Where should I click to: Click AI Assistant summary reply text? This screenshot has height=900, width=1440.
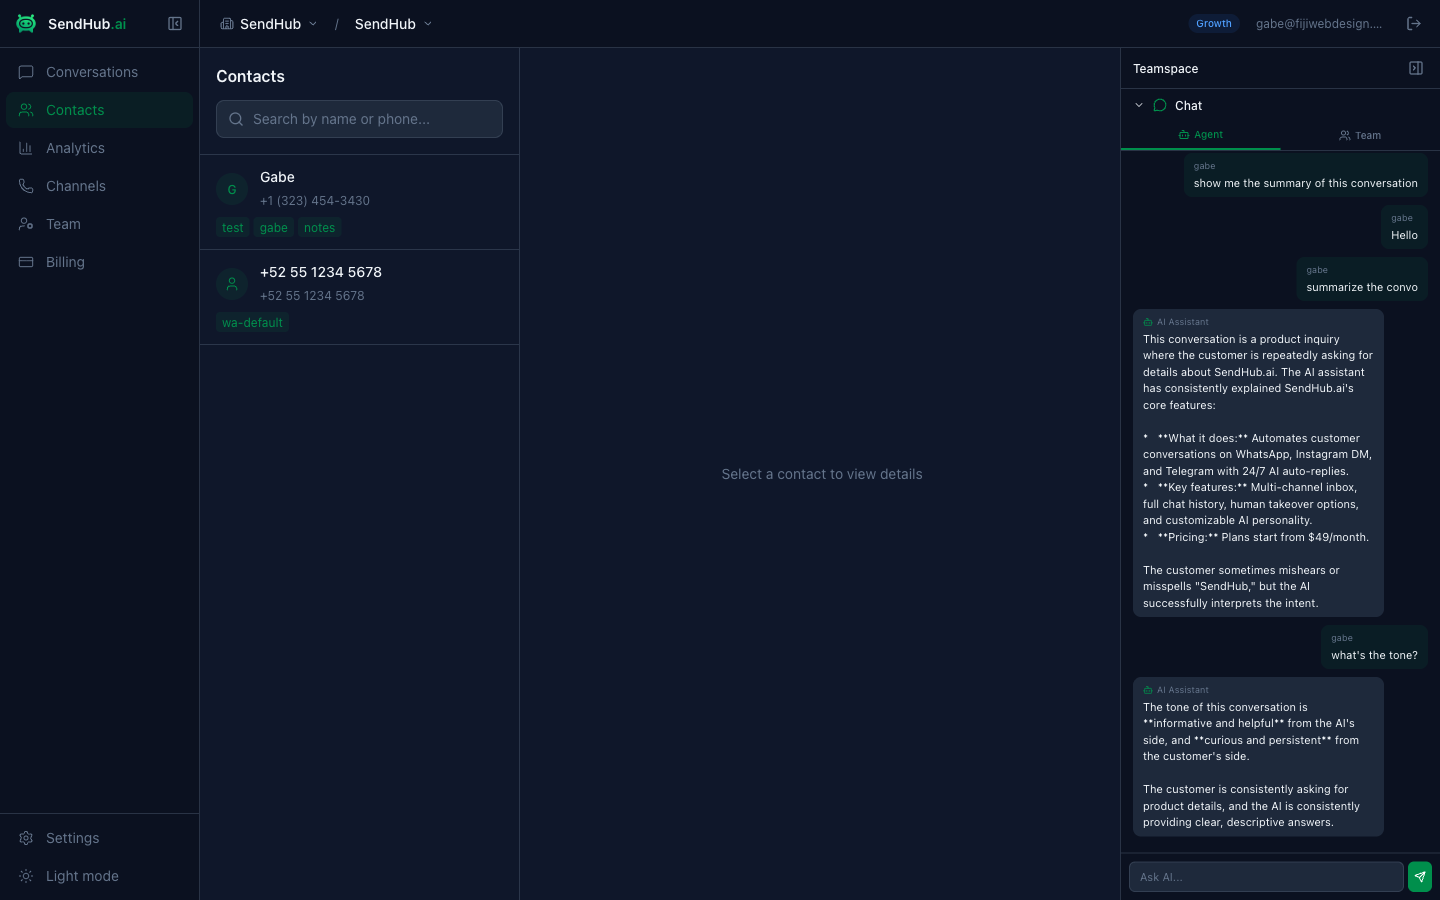pyautogui.click(x=1258, y=471)
